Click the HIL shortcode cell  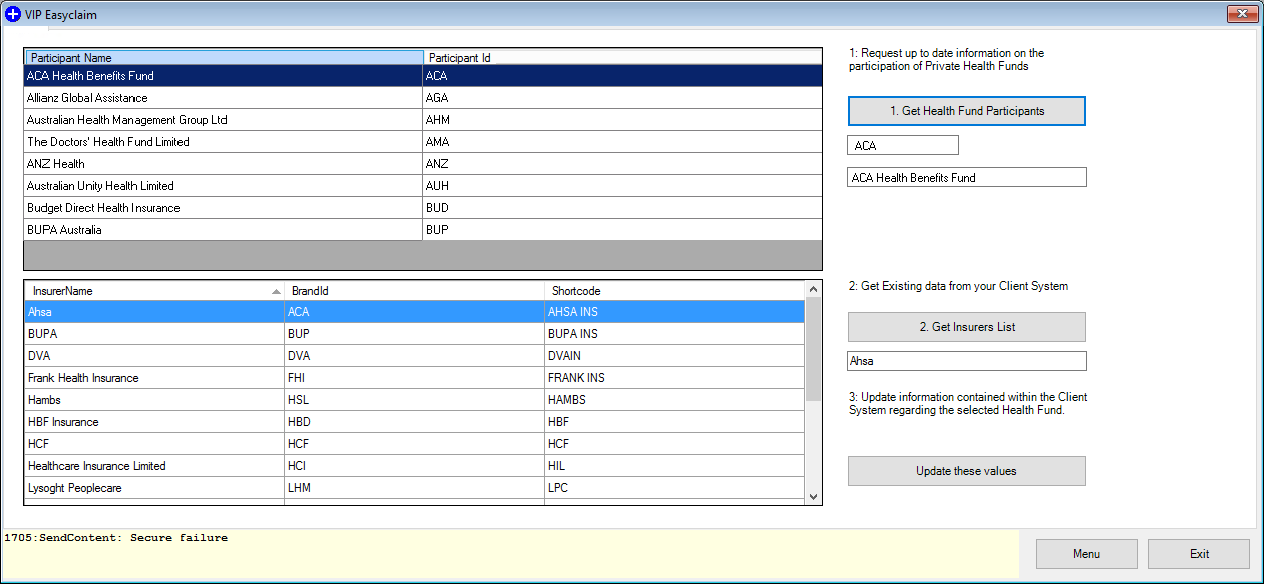coord(674,466)
